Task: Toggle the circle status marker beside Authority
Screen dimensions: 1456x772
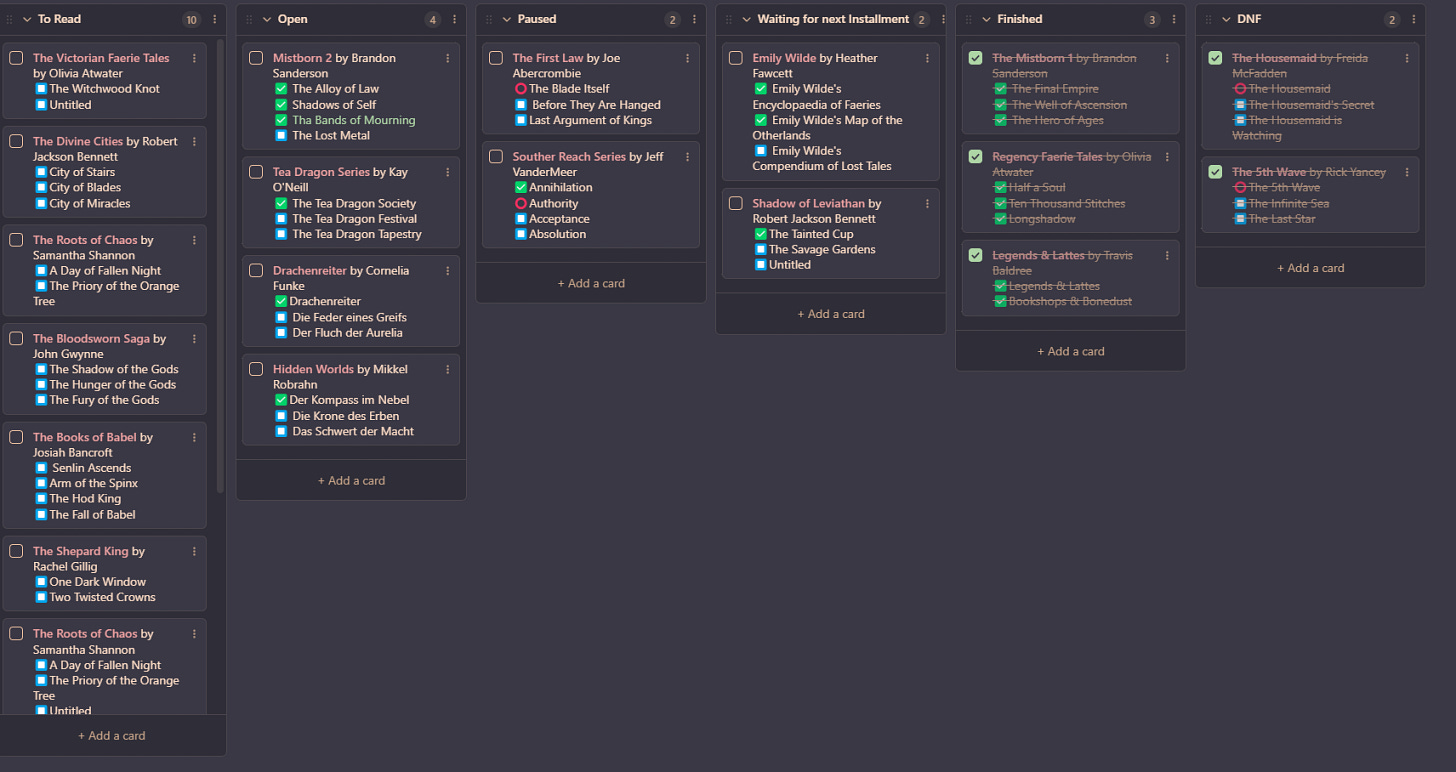Action: tap(520, 204)
